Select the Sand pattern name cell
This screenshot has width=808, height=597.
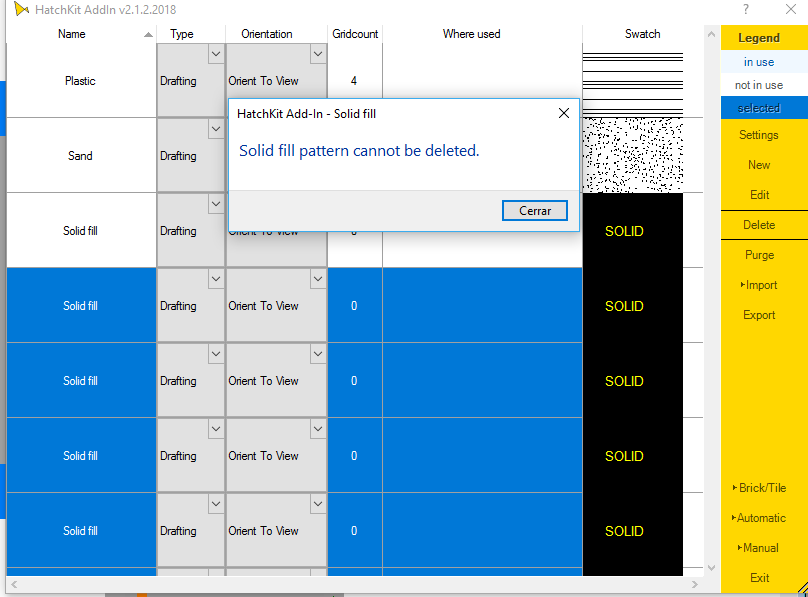pos(81,156)
